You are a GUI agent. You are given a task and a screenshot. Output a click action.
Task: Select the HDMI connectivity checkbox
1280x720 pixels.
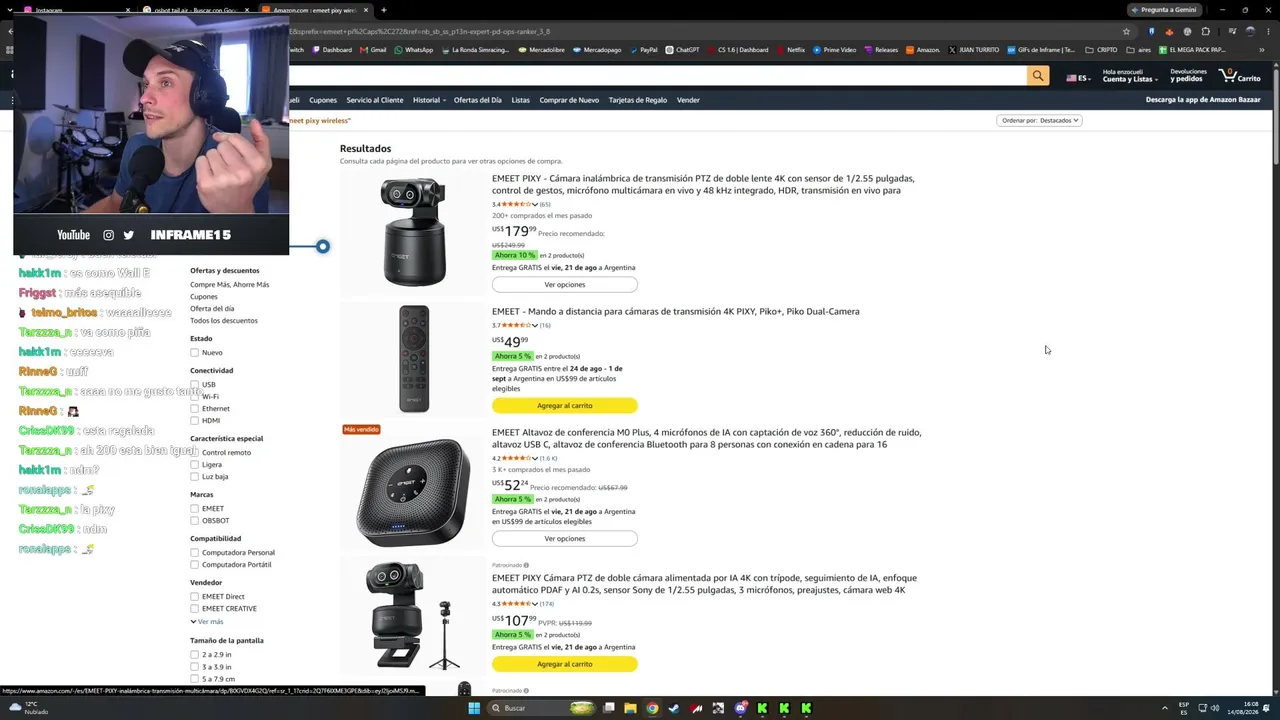[x=195, y=421]
